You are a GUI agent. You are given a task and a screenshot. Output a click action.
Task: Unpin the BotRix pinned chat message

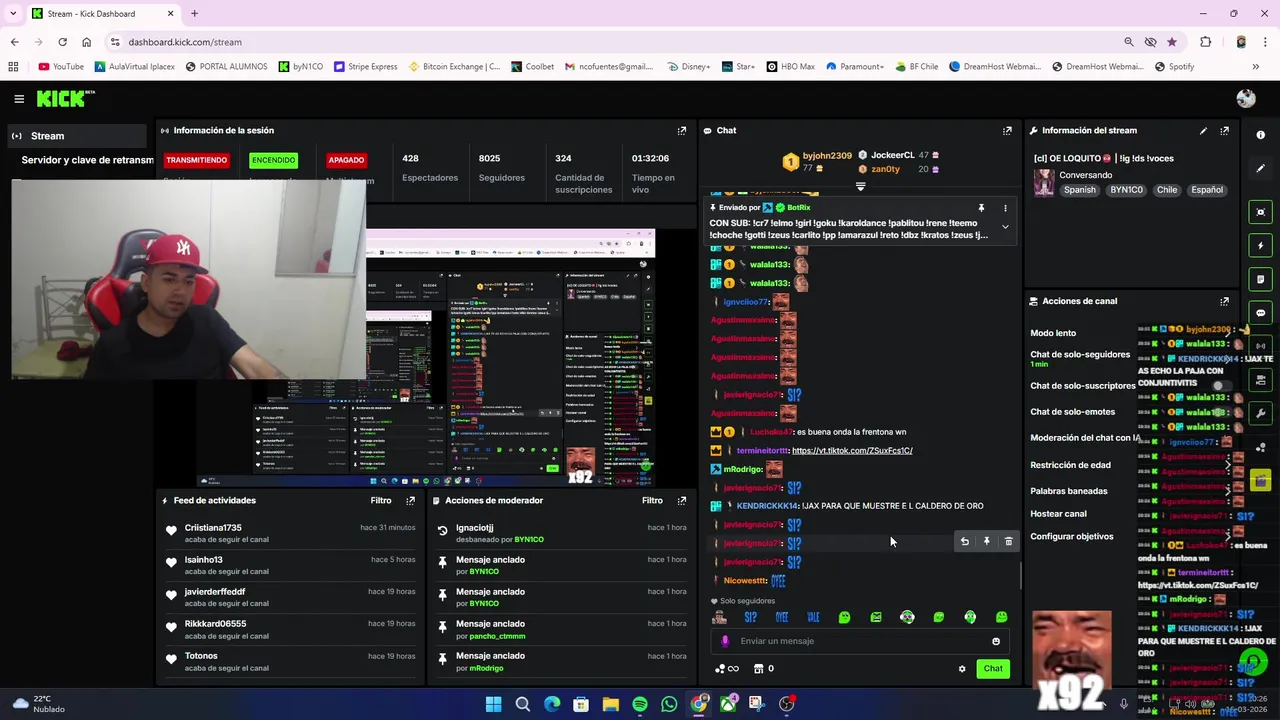click(981, 208)
